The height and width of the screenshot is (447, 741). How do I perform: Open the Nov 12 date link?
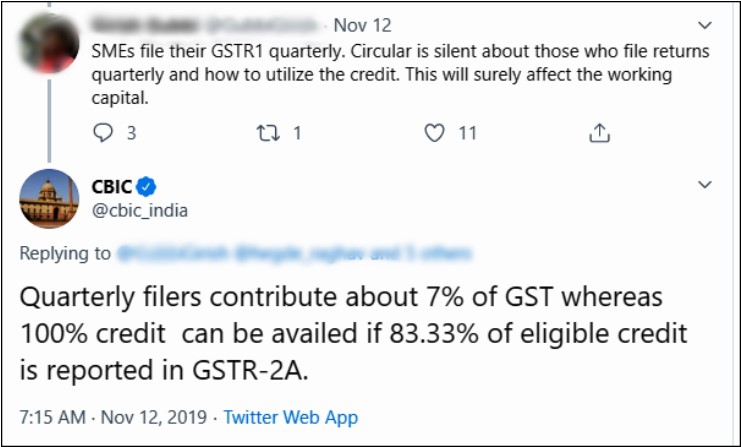coord(362,26)
